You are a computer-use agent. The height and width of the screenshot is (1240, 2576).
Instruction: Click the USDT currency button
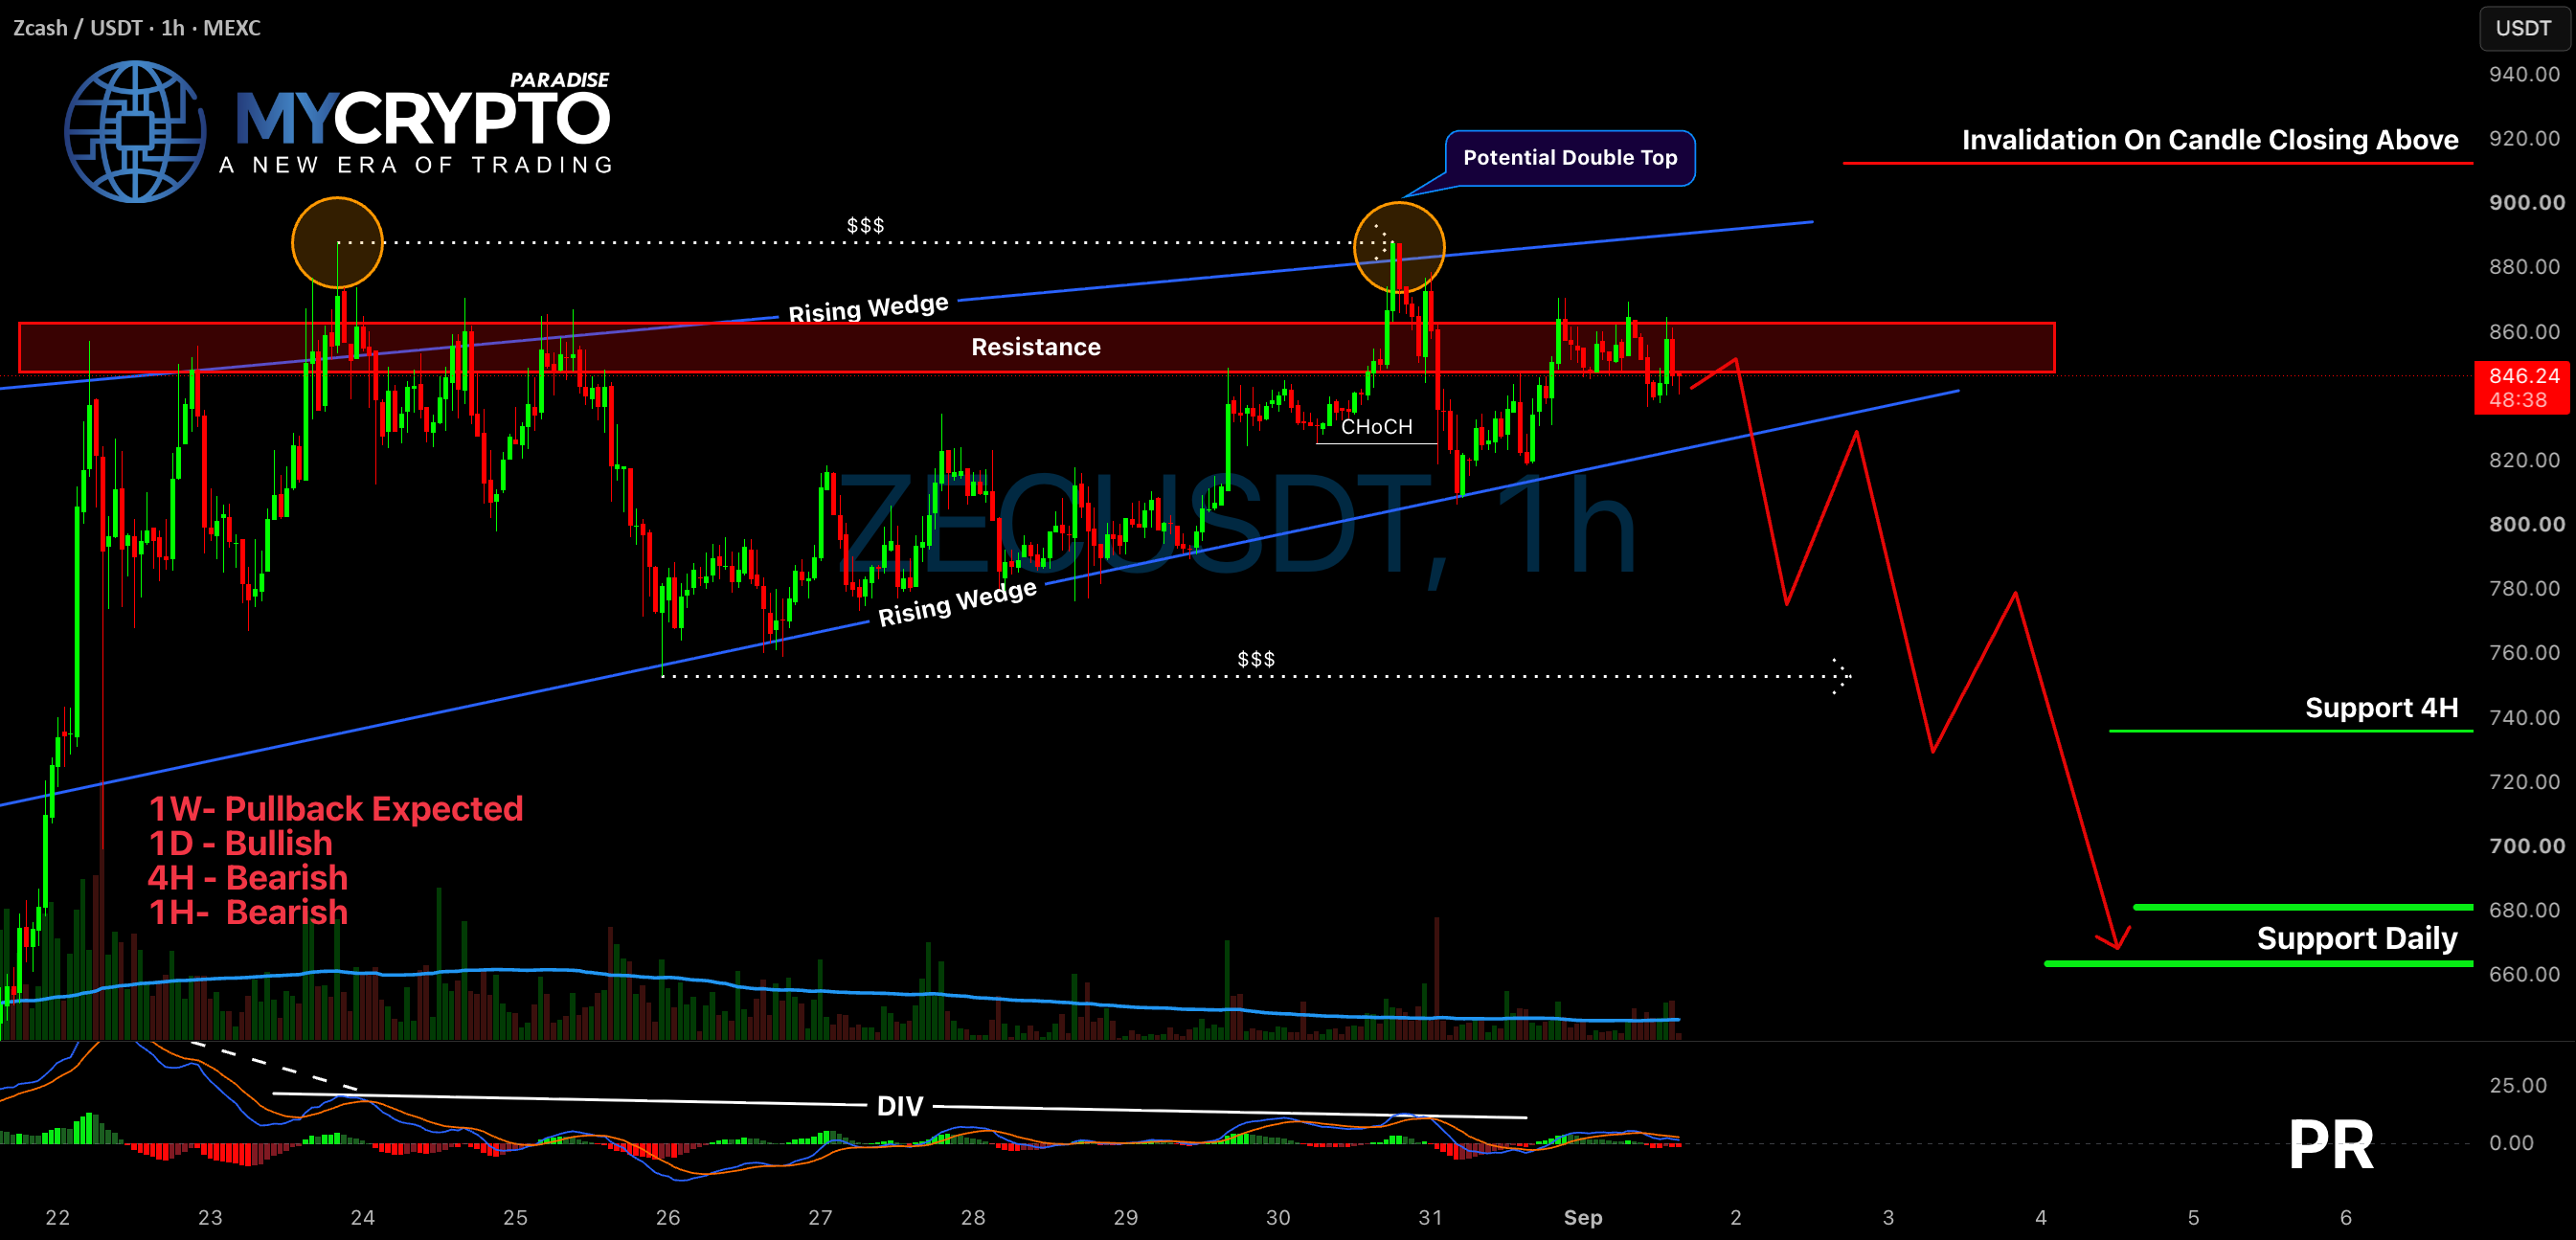click(x=2523, y=28)
